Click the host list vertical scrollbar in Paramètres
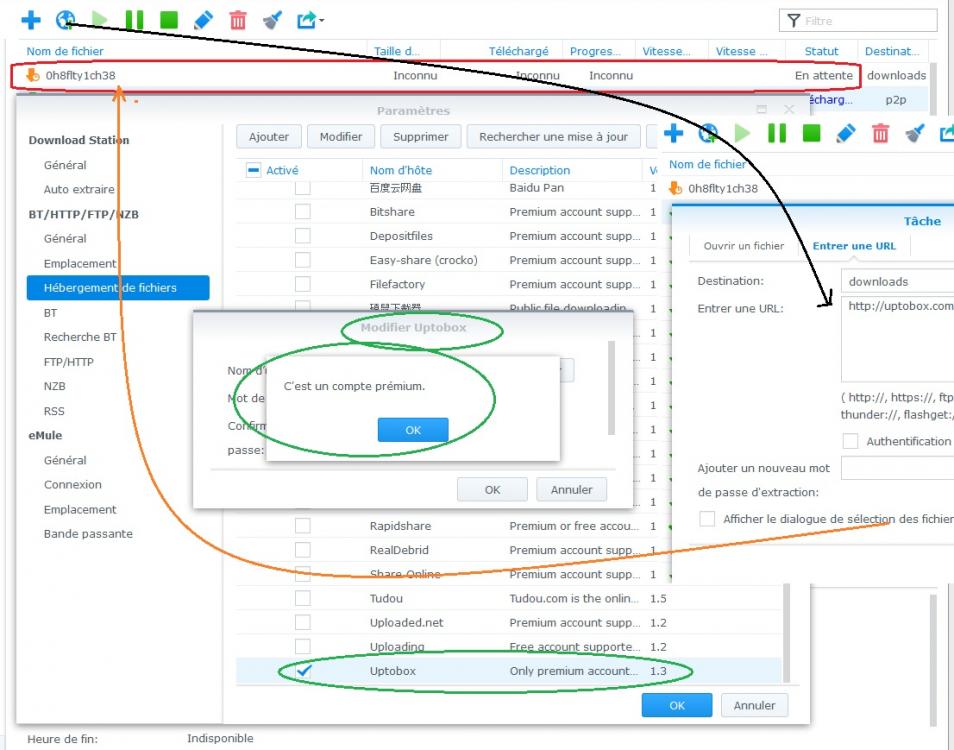Viewport: 954px width, 750px height. (x=786, y=633)
